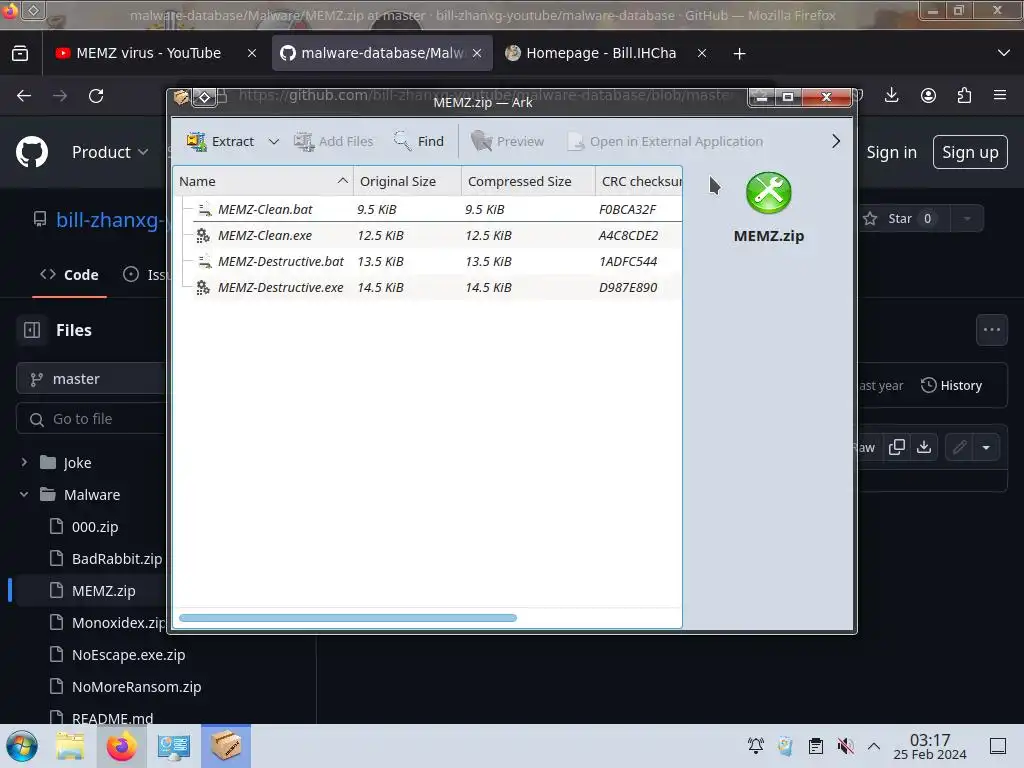Switch to Homepage Bill.IHCha tab
The width and height of the screenshot is (1024, 768).
[x=601, y=53]
